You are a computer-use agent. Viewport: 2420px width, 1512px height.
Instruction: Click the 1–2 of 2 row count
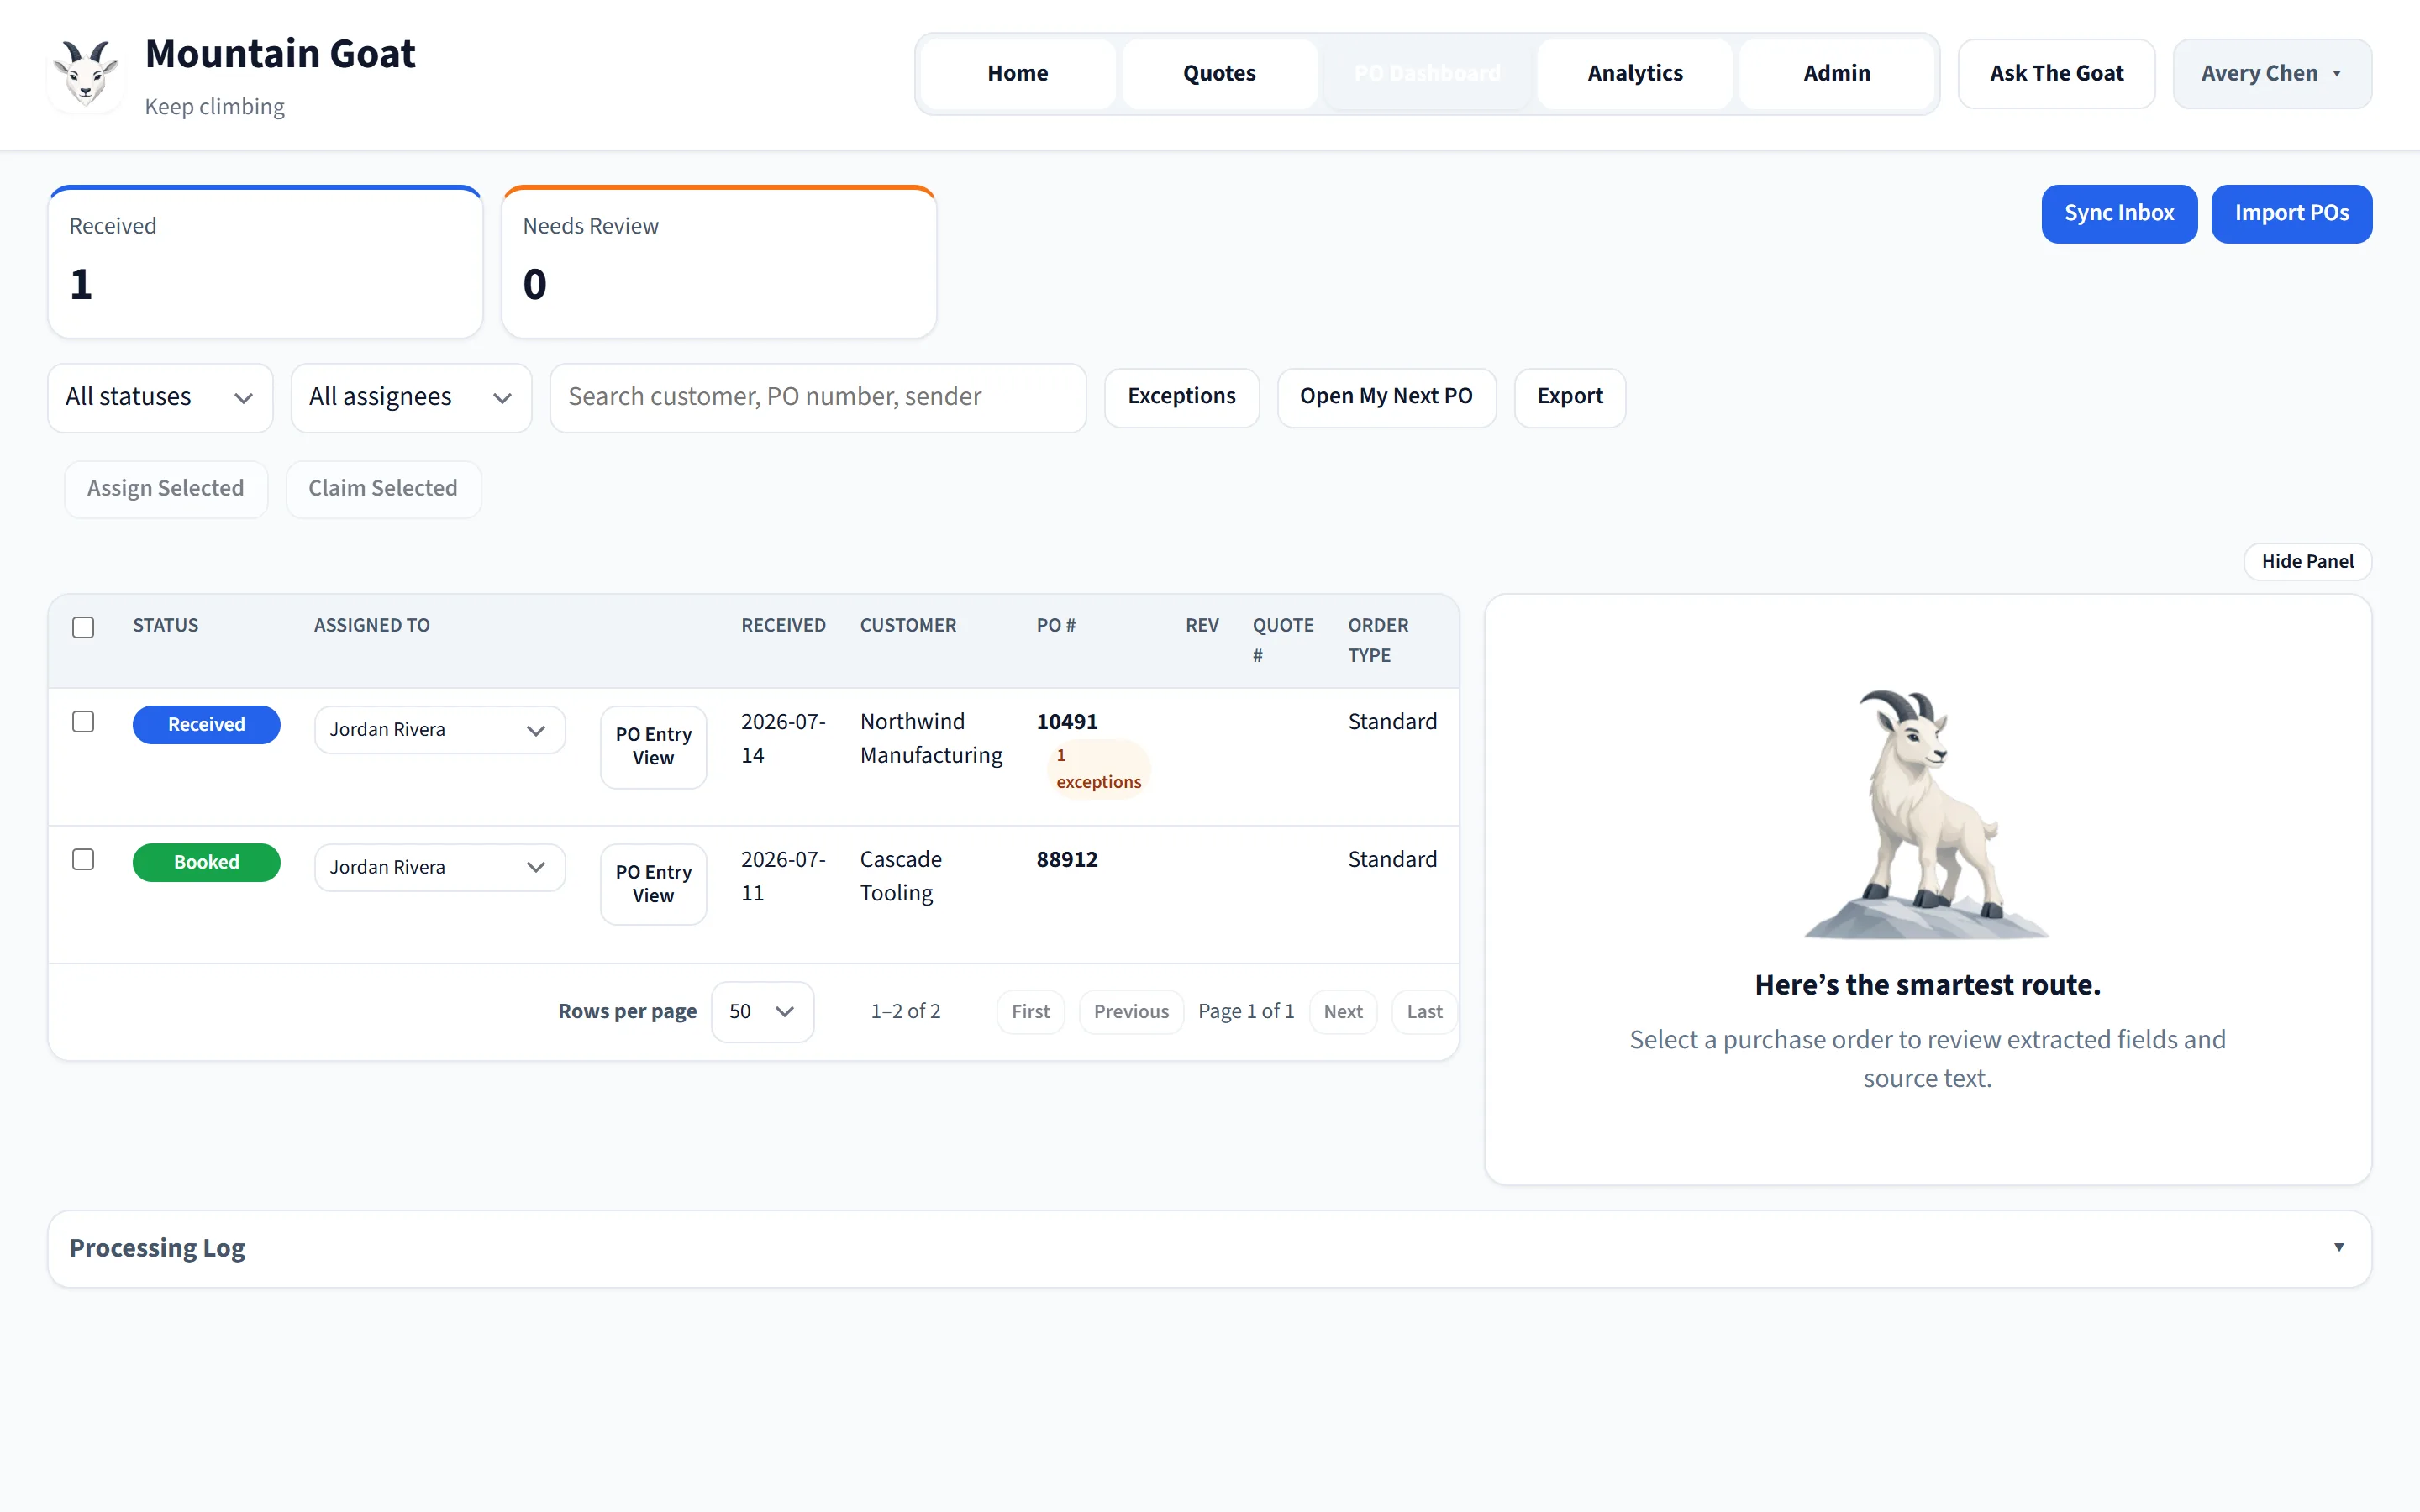point(905,1011)
